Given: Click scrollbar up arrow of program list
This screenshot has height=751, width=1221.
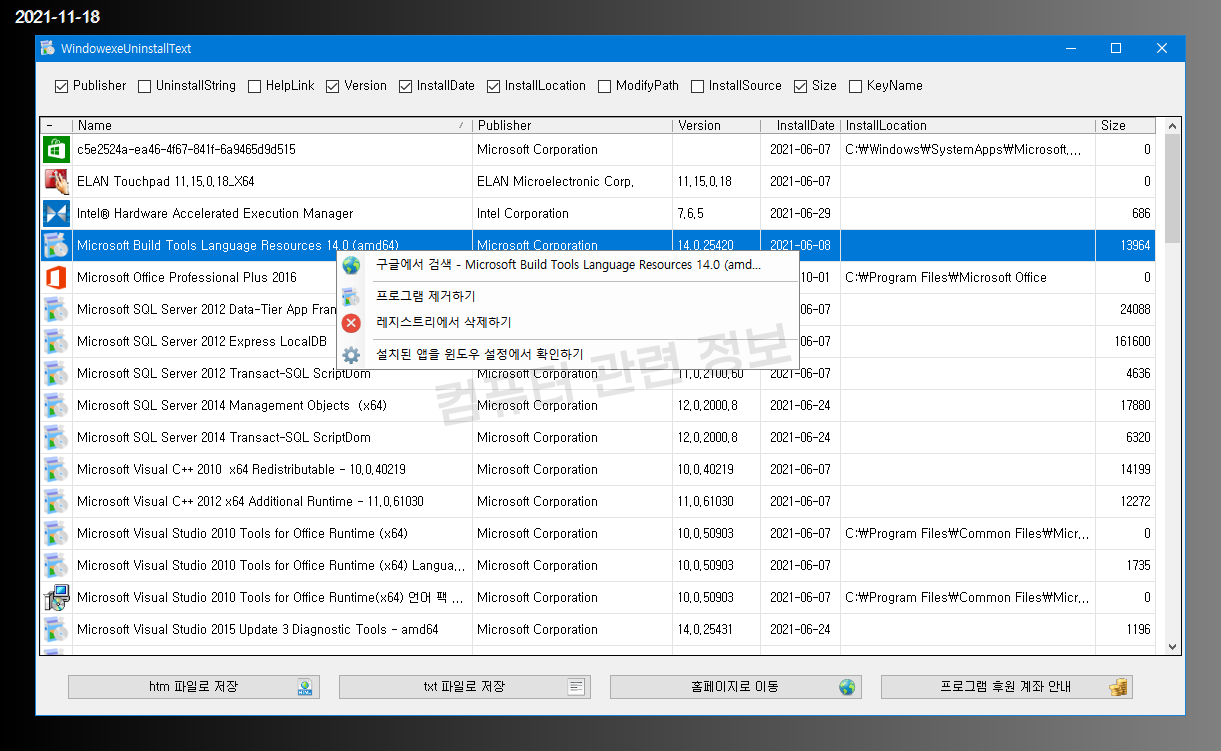Looking at the screenshot, I should [1173, 126].
